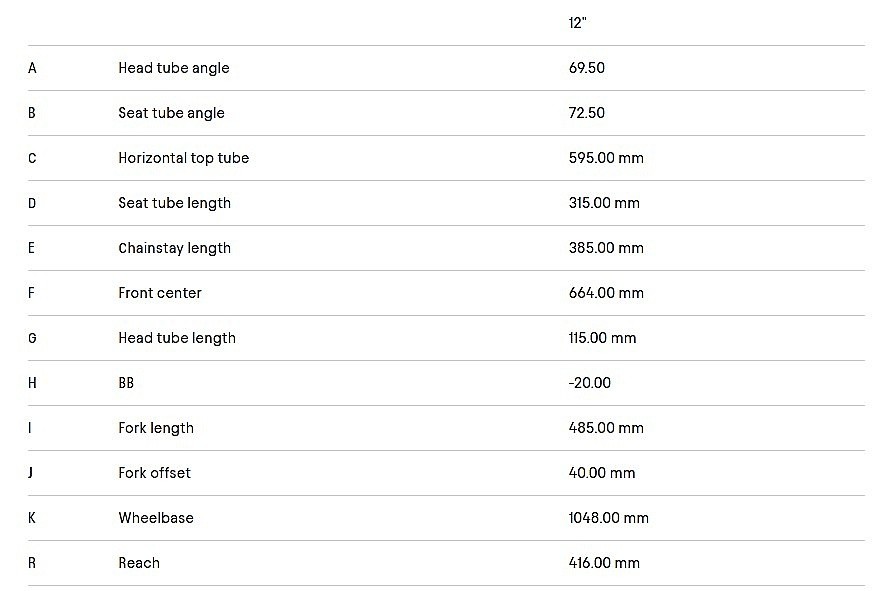Select the Horizontal top tube label
Viewport: 875px width, 591px height.
point(183,158)
